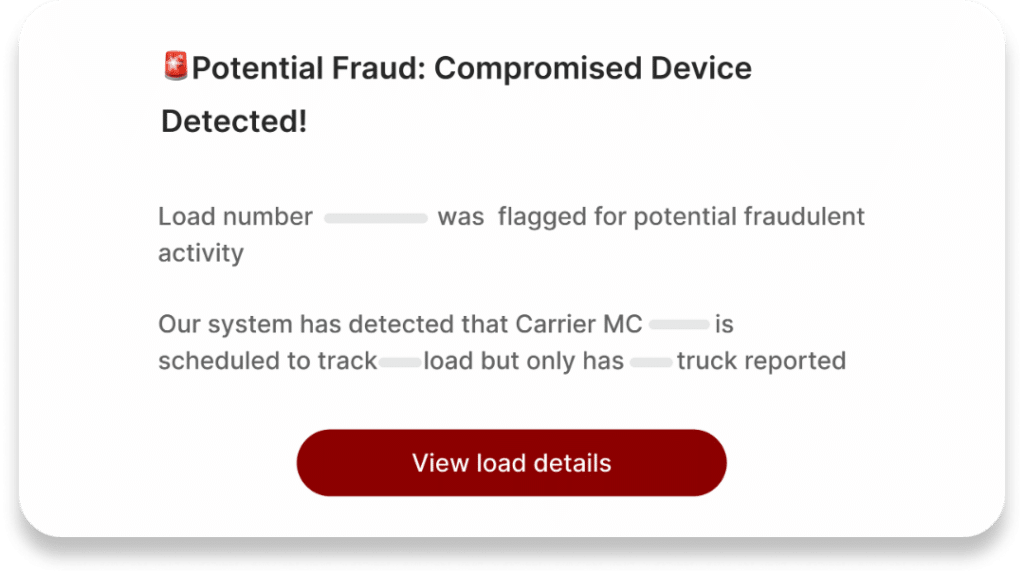Viewport: 1024px width, 575px height.
Task: Click the 'Detected!' heading word
Action: [234, 122]
